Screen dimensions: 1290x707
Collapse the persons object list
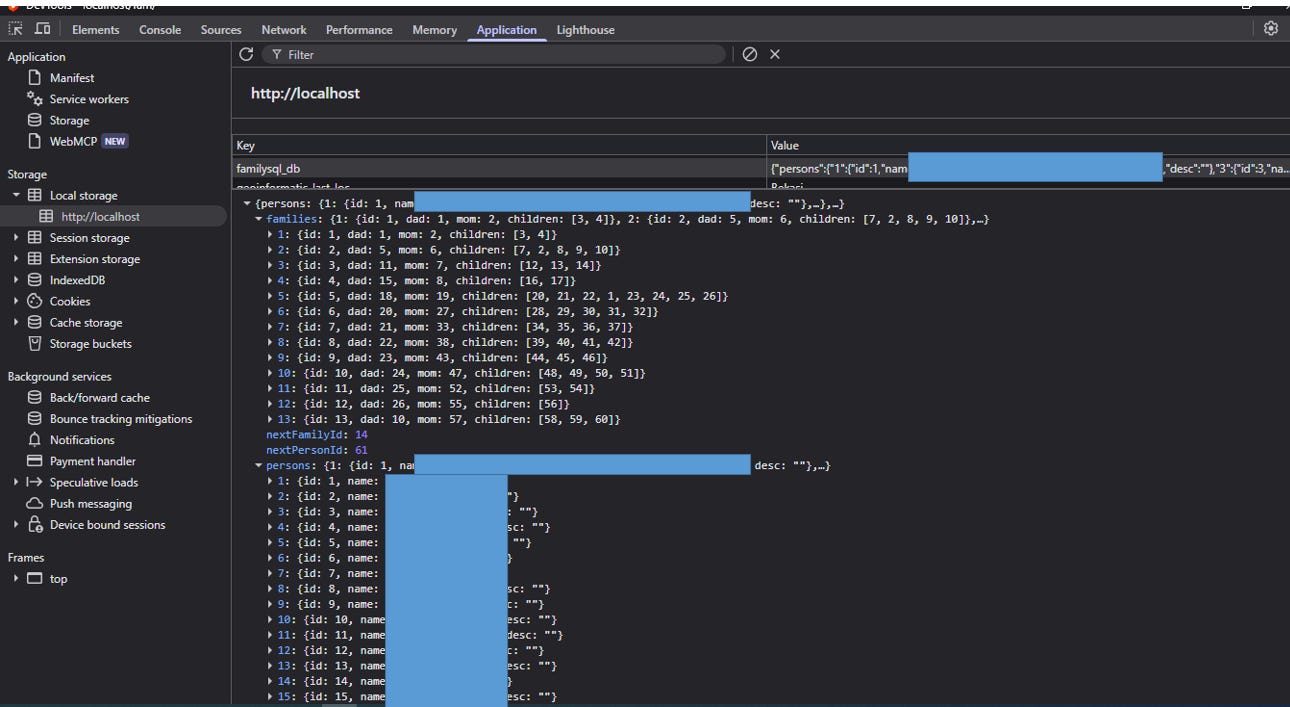259,466
